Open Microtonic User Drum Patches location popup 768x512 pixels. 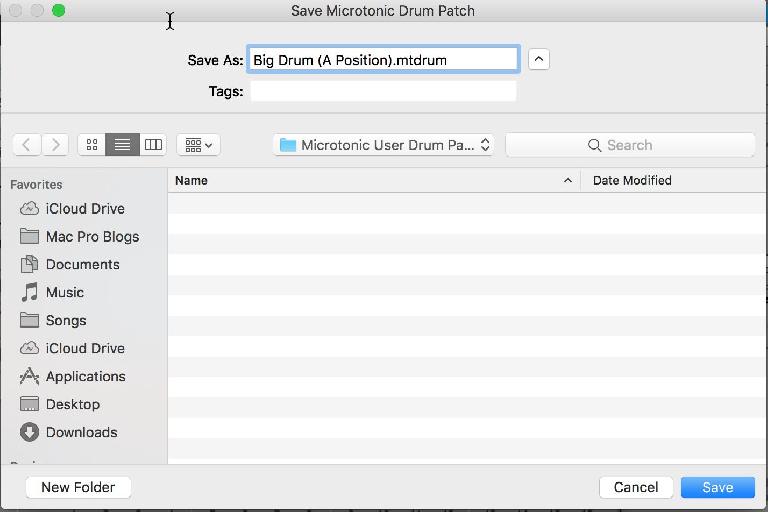pos(383,145)
